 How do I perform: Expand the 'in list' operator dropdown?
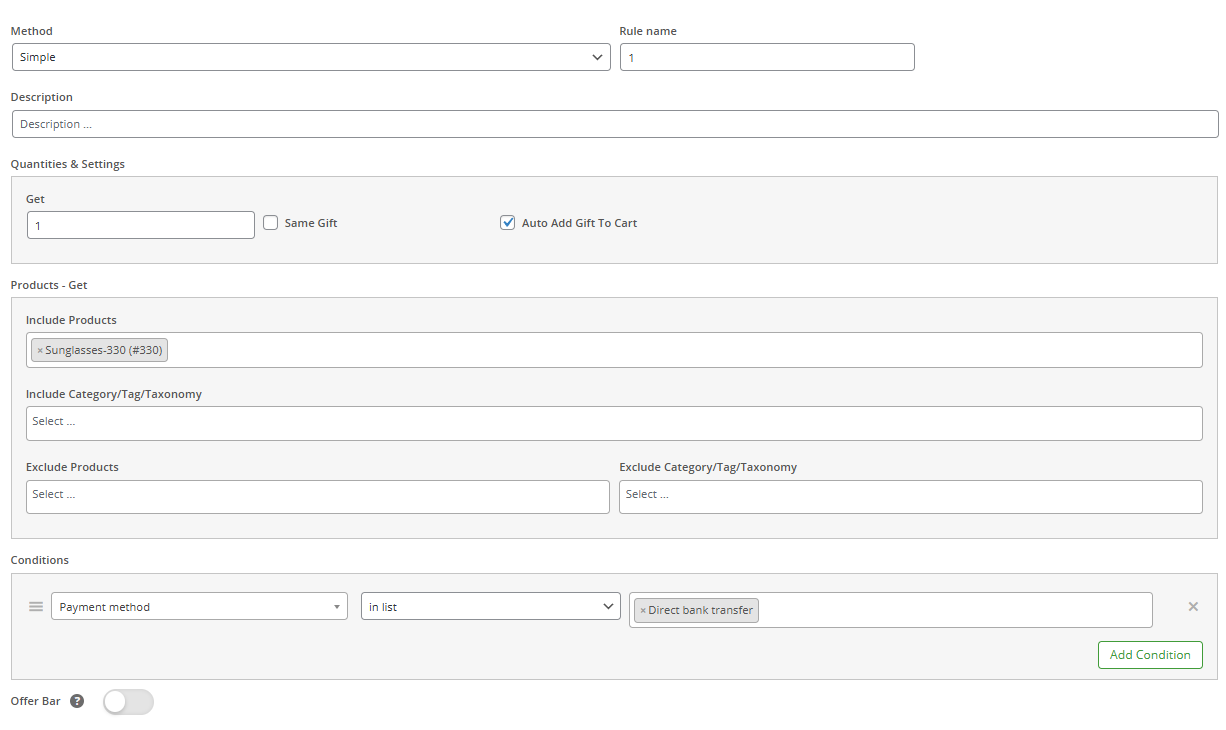click(x=490, y=607)
